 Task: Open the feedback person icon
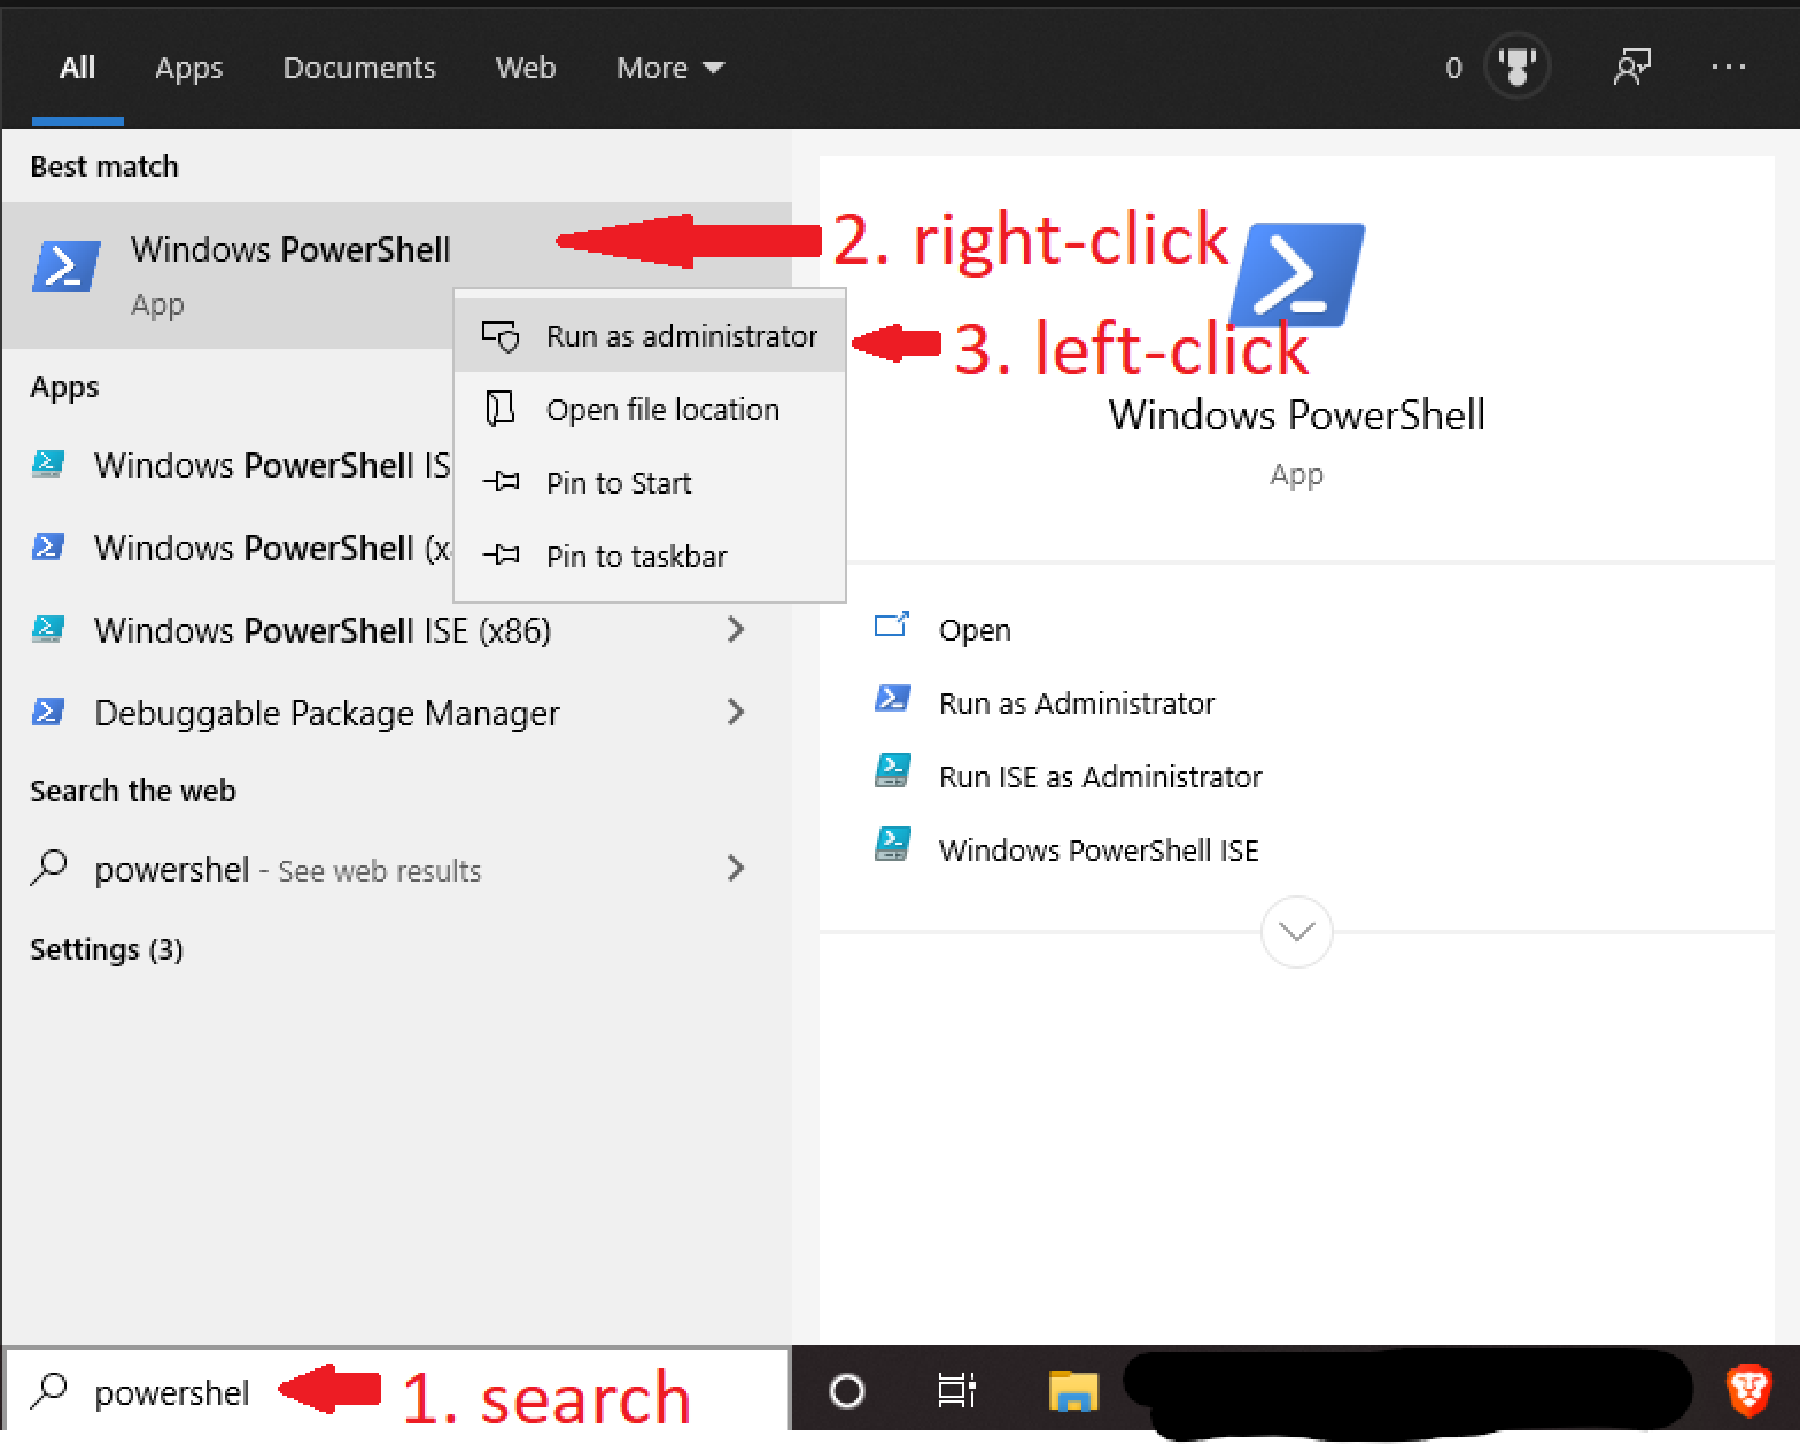1631,67
